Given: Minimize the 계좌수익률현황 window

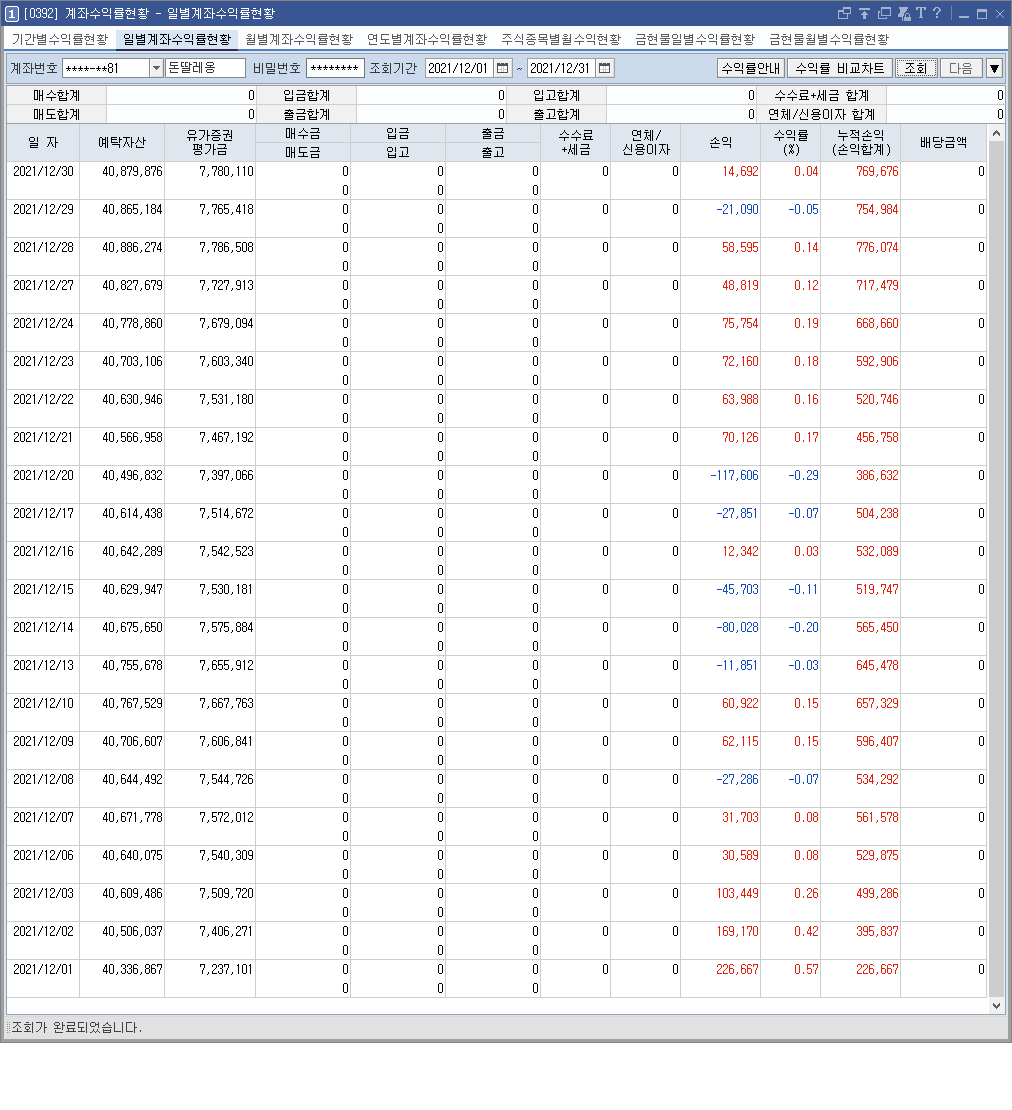Looking at the screenshot, I should point(964,14).
